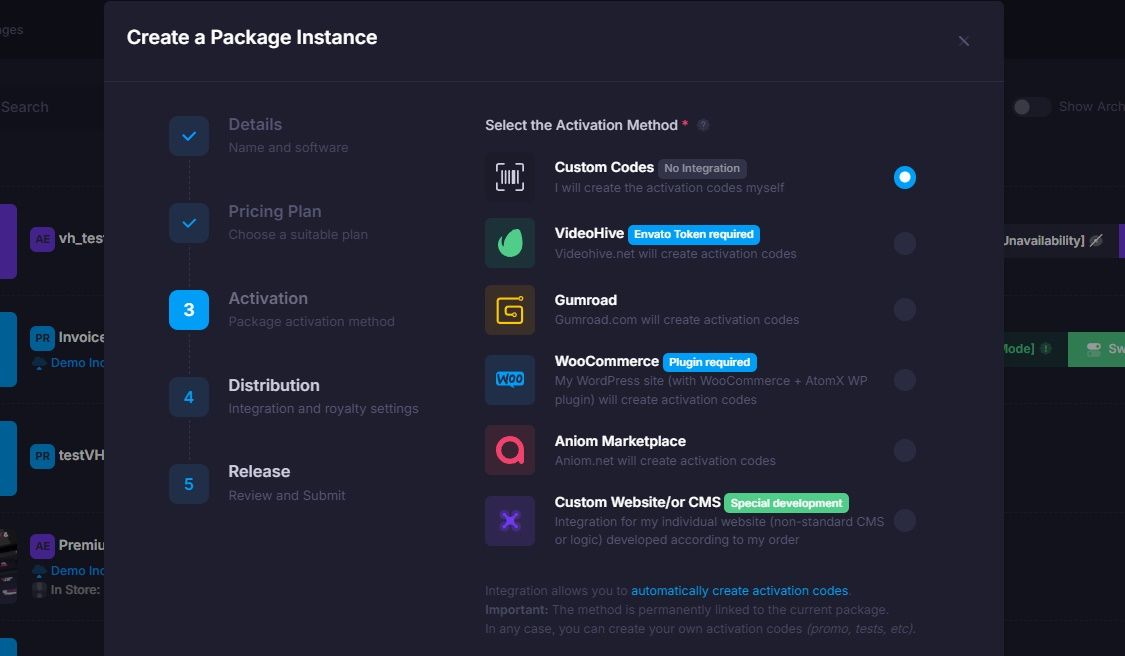Close the Create a Package Instance dialog
Viewport: 1125px width, 656px height.
964,41
